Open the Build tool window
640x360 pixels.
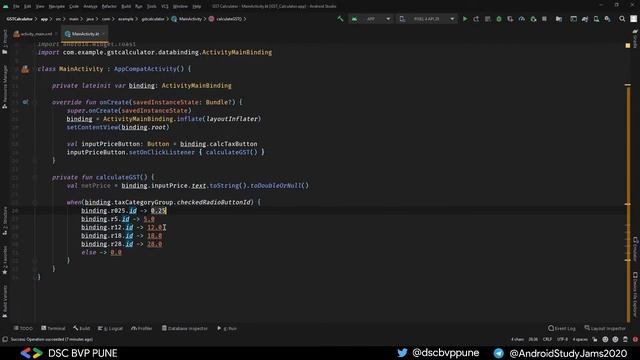(82, 328)
